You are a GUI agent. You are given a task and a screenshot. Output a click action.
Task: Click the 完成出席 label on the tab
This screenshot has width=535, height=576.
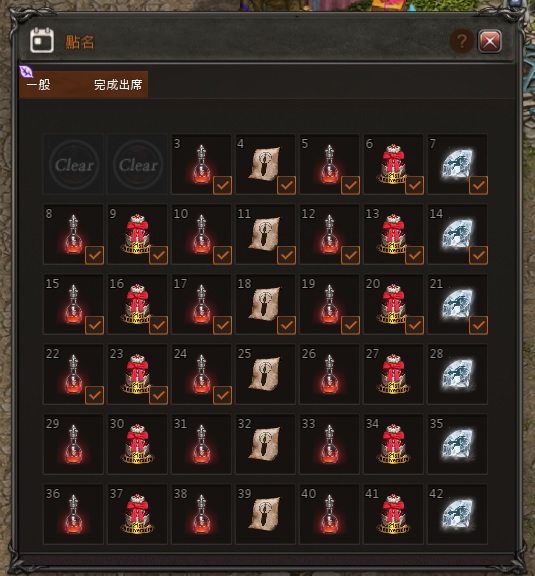(x=118, y=85)
